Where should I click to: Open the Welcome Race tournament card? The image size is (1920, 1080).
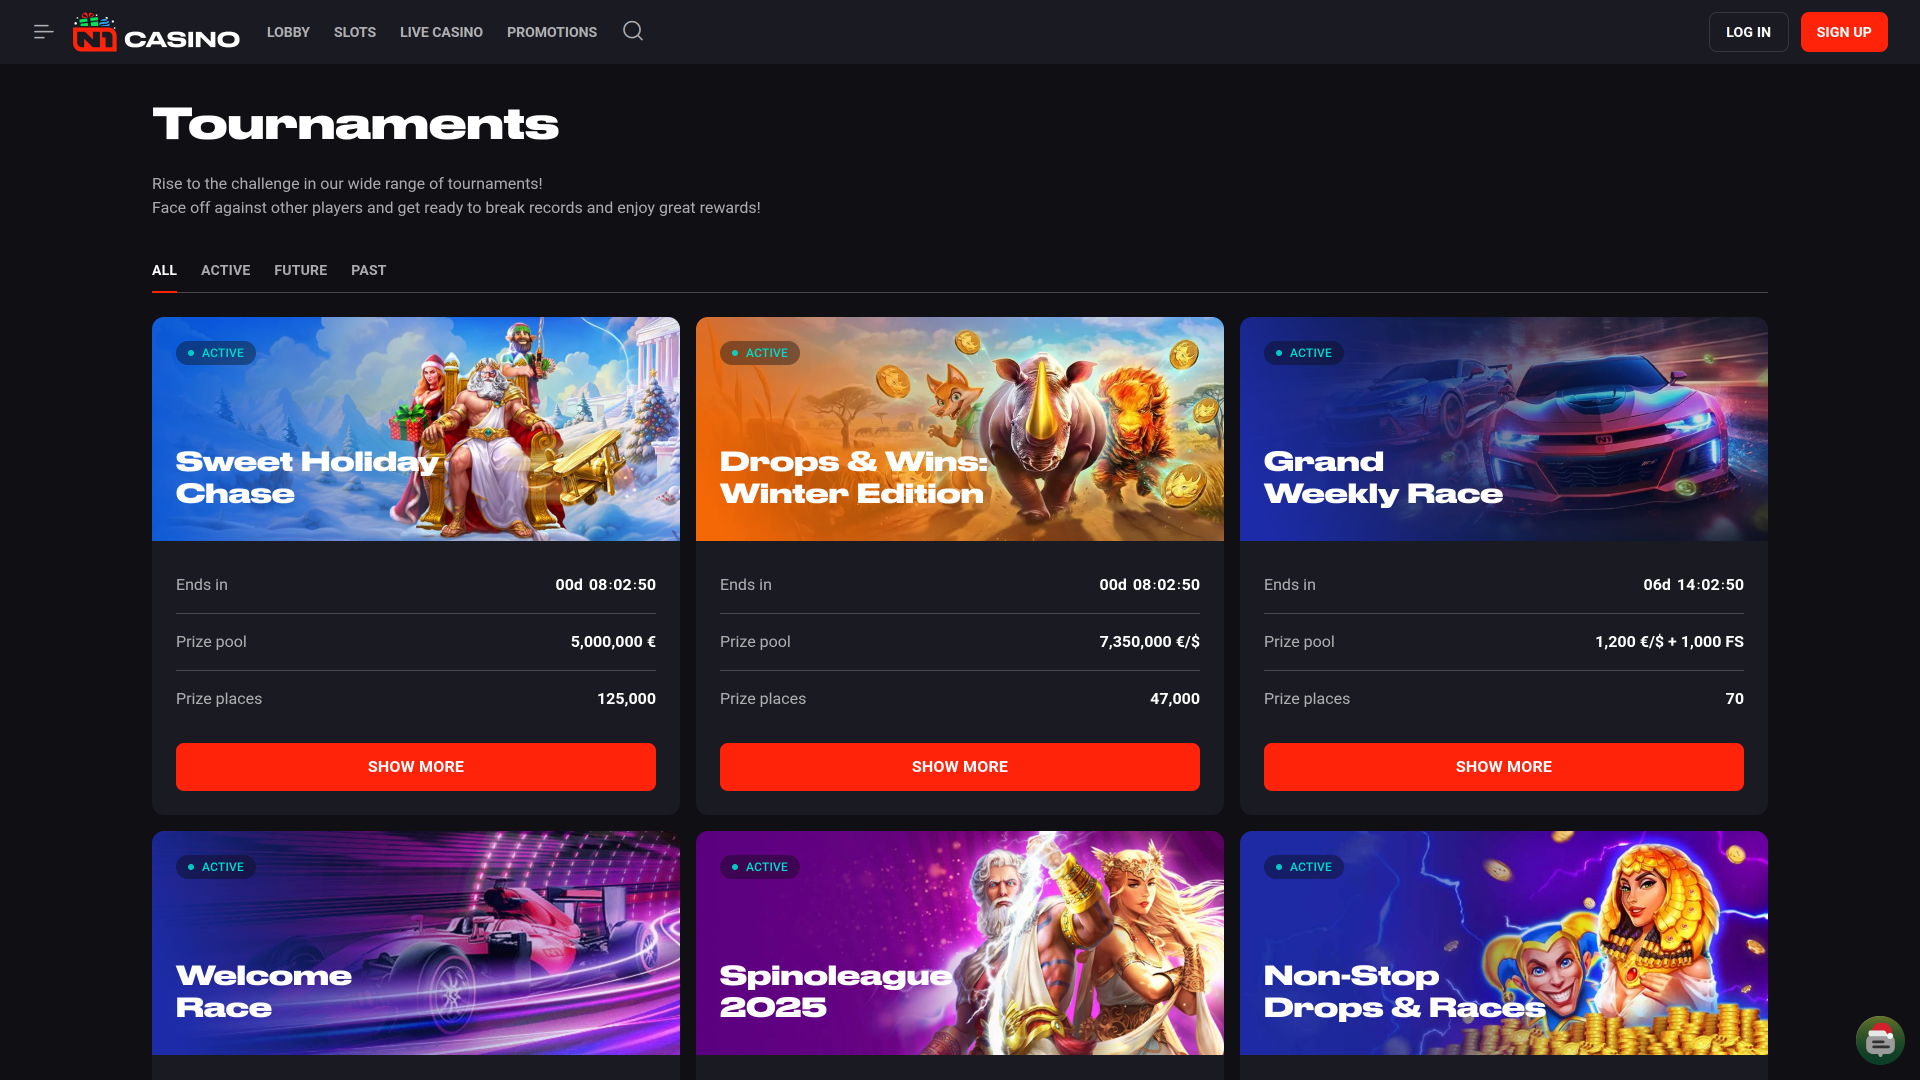(415, 943)
